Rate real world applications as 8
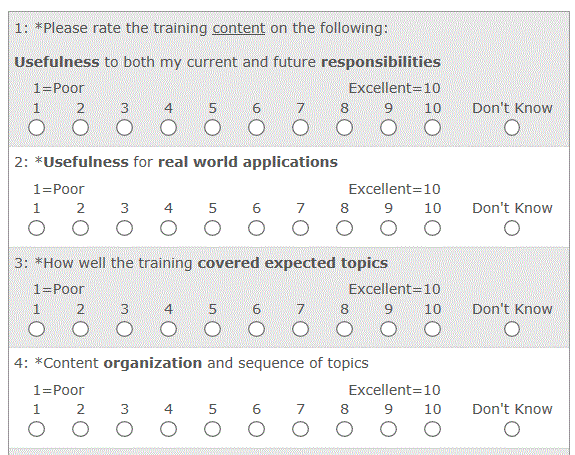Image resolution: width=575 pixels, height=455 pixels. click(344, 228)
